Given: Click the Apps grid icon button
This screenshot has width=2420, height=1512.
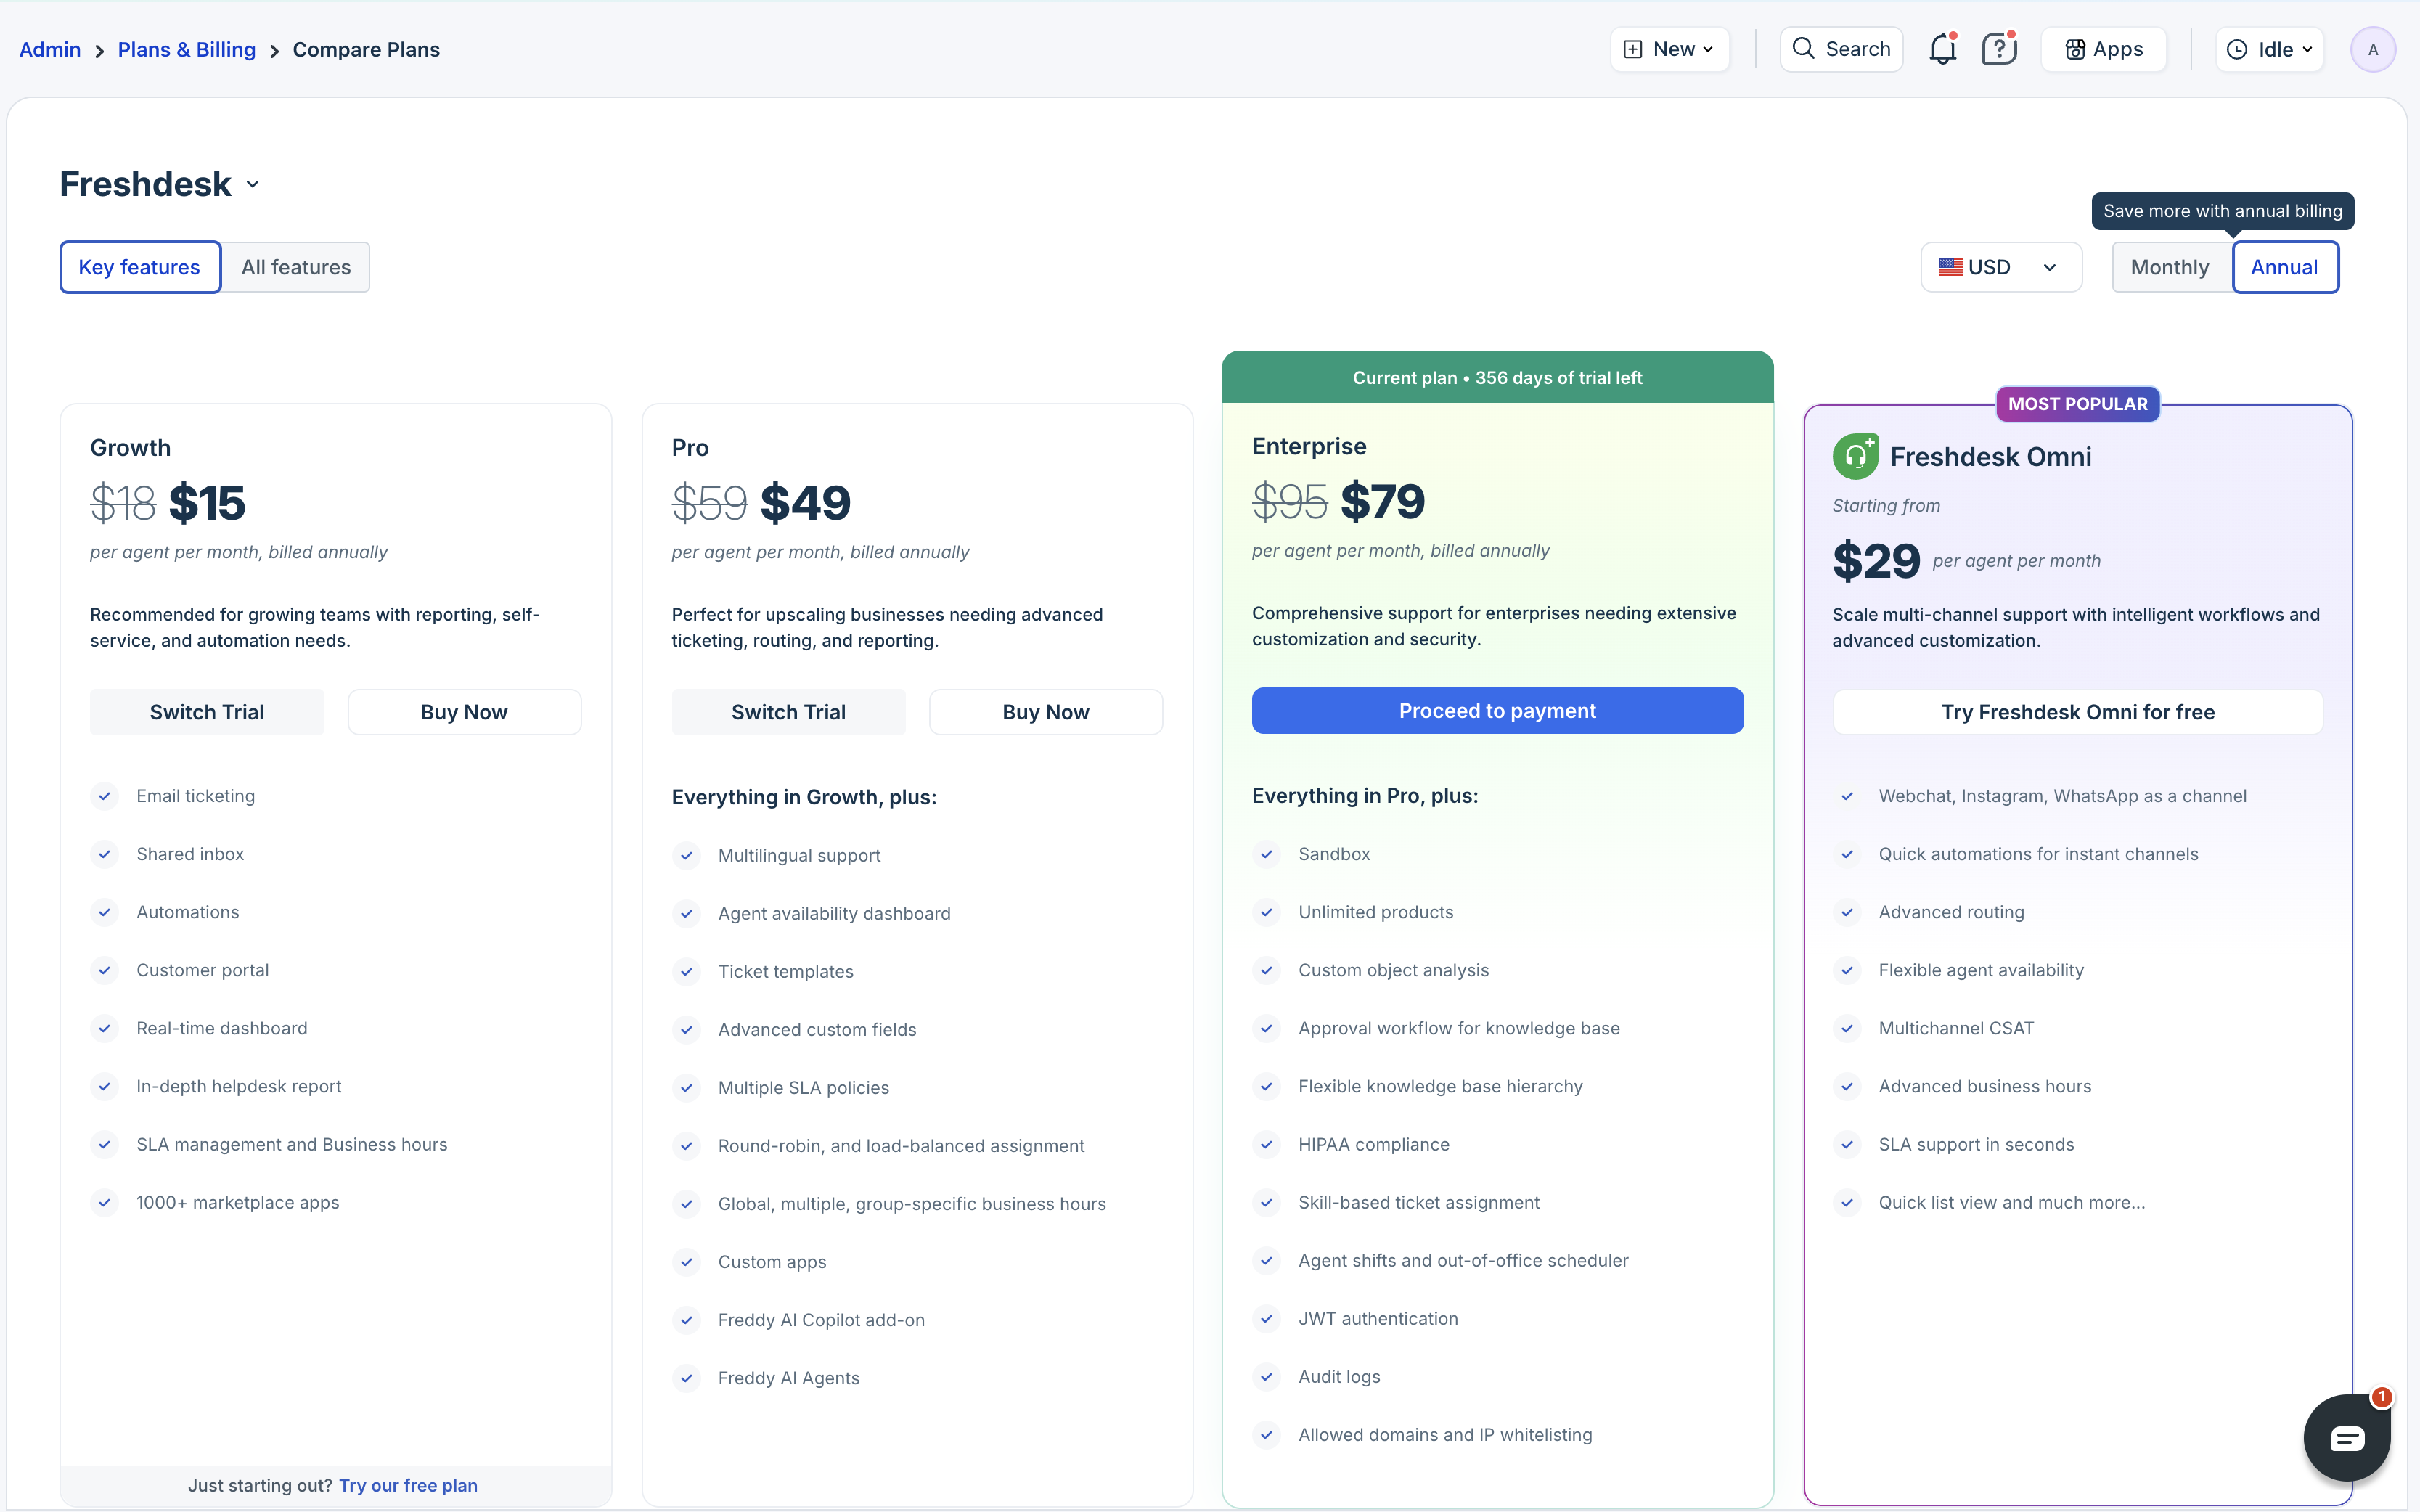Looking at the screenshot, I should click(x=2104, y=49).
